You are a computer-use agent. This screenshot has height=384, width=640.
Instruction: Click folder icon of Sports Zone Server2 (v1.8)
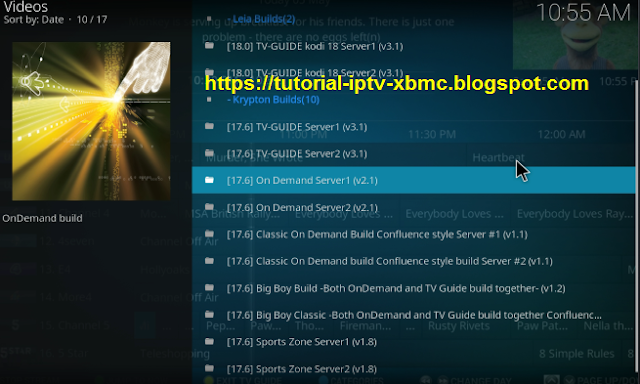click(x=209, y=368)
